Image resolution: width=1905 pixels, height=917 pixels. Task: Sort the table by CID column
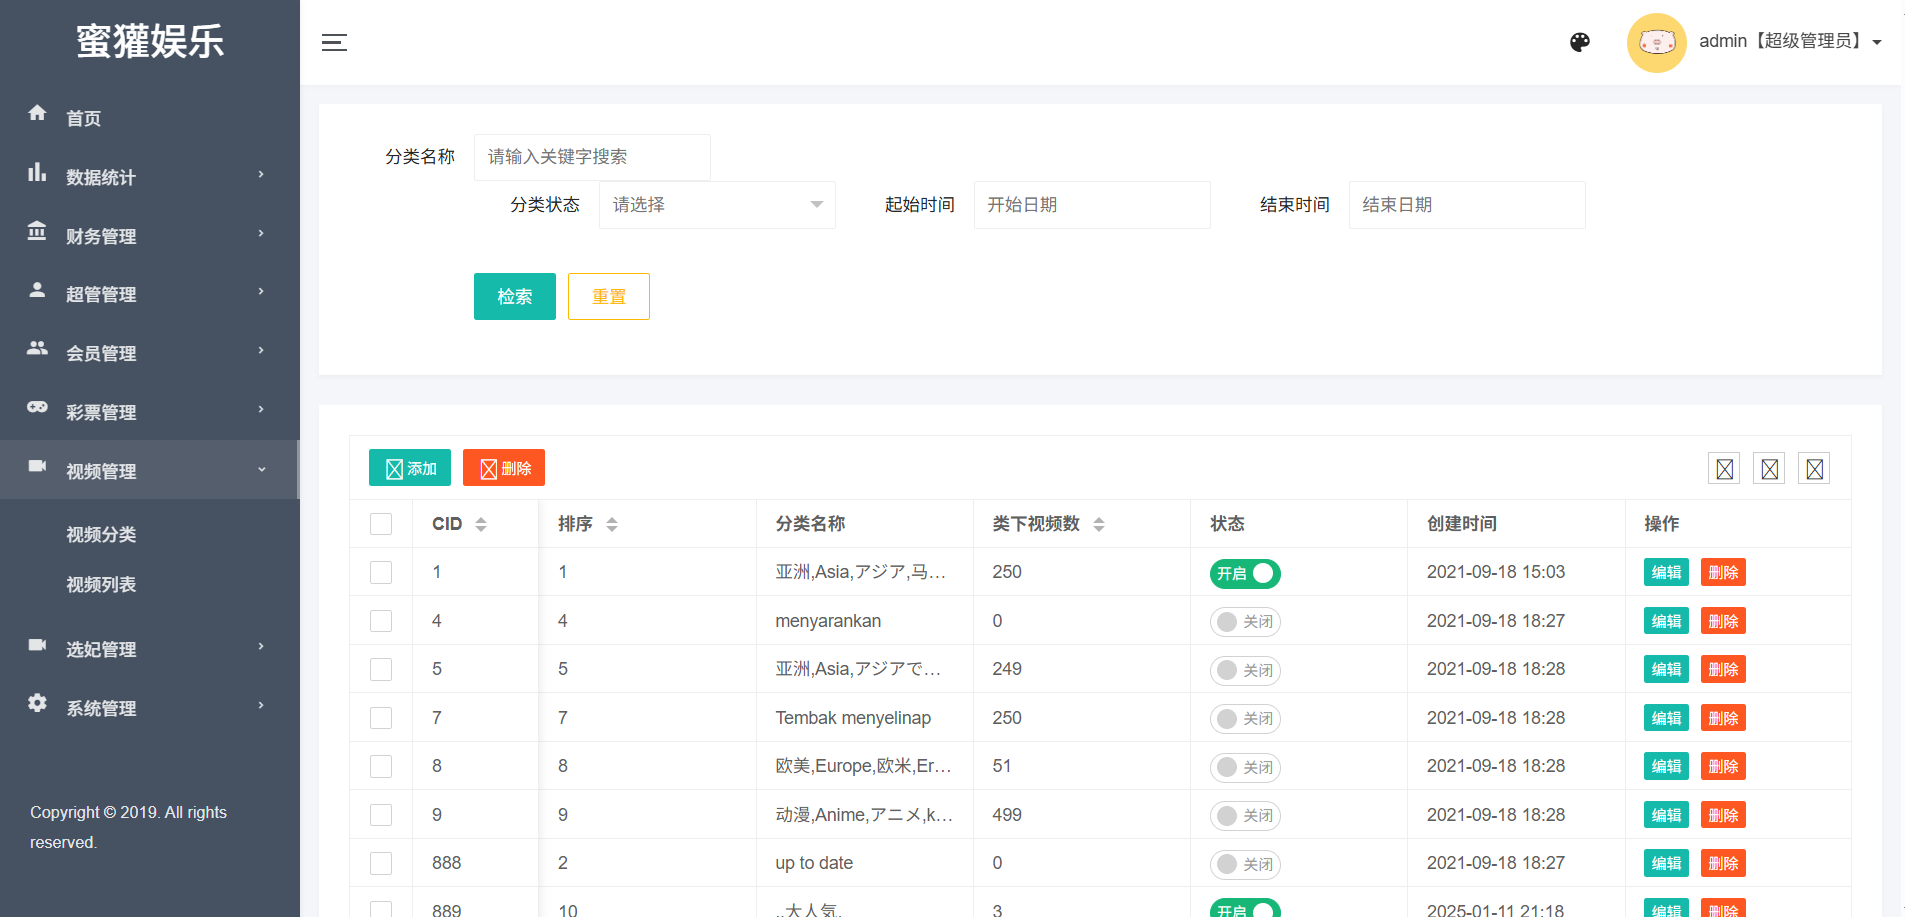[481, 524]
